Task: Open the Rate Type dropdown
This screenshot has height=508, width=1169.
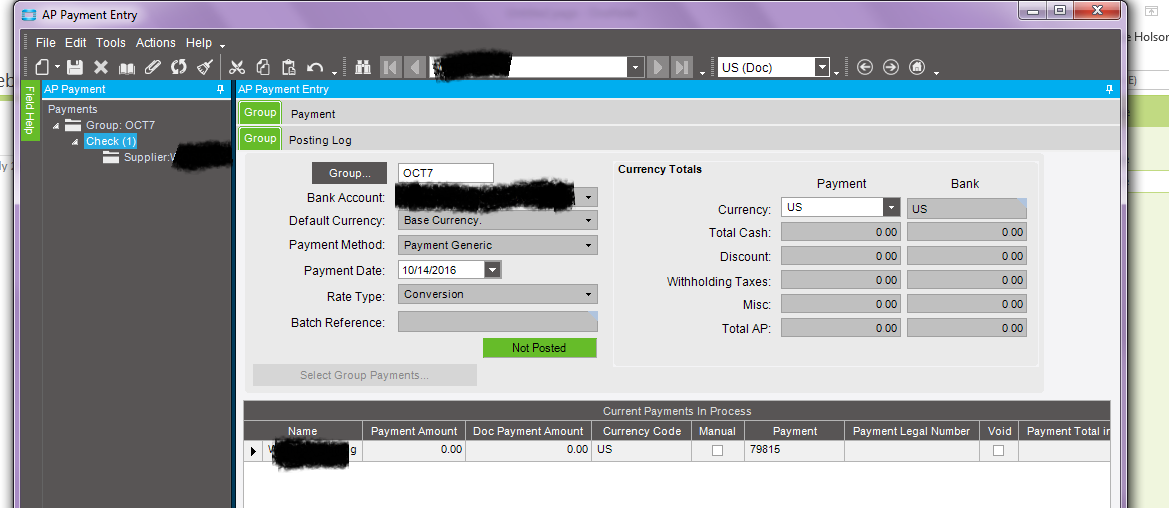Action: point(588,295)
